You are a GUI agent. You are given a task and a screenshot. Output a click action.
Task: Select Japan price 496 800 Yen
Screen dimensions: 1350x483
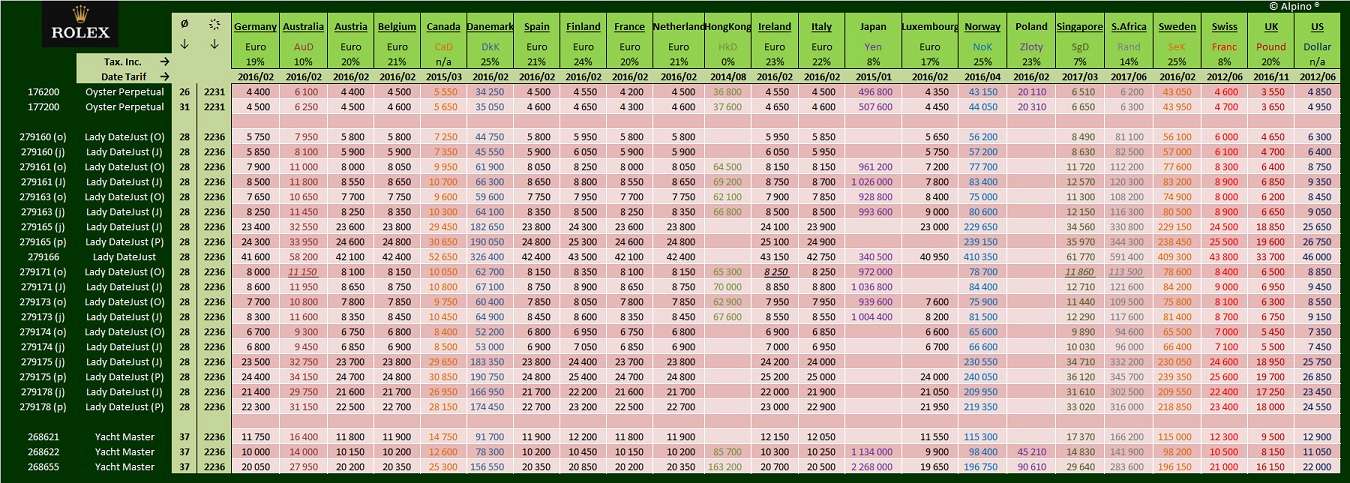tap(875, 91)
